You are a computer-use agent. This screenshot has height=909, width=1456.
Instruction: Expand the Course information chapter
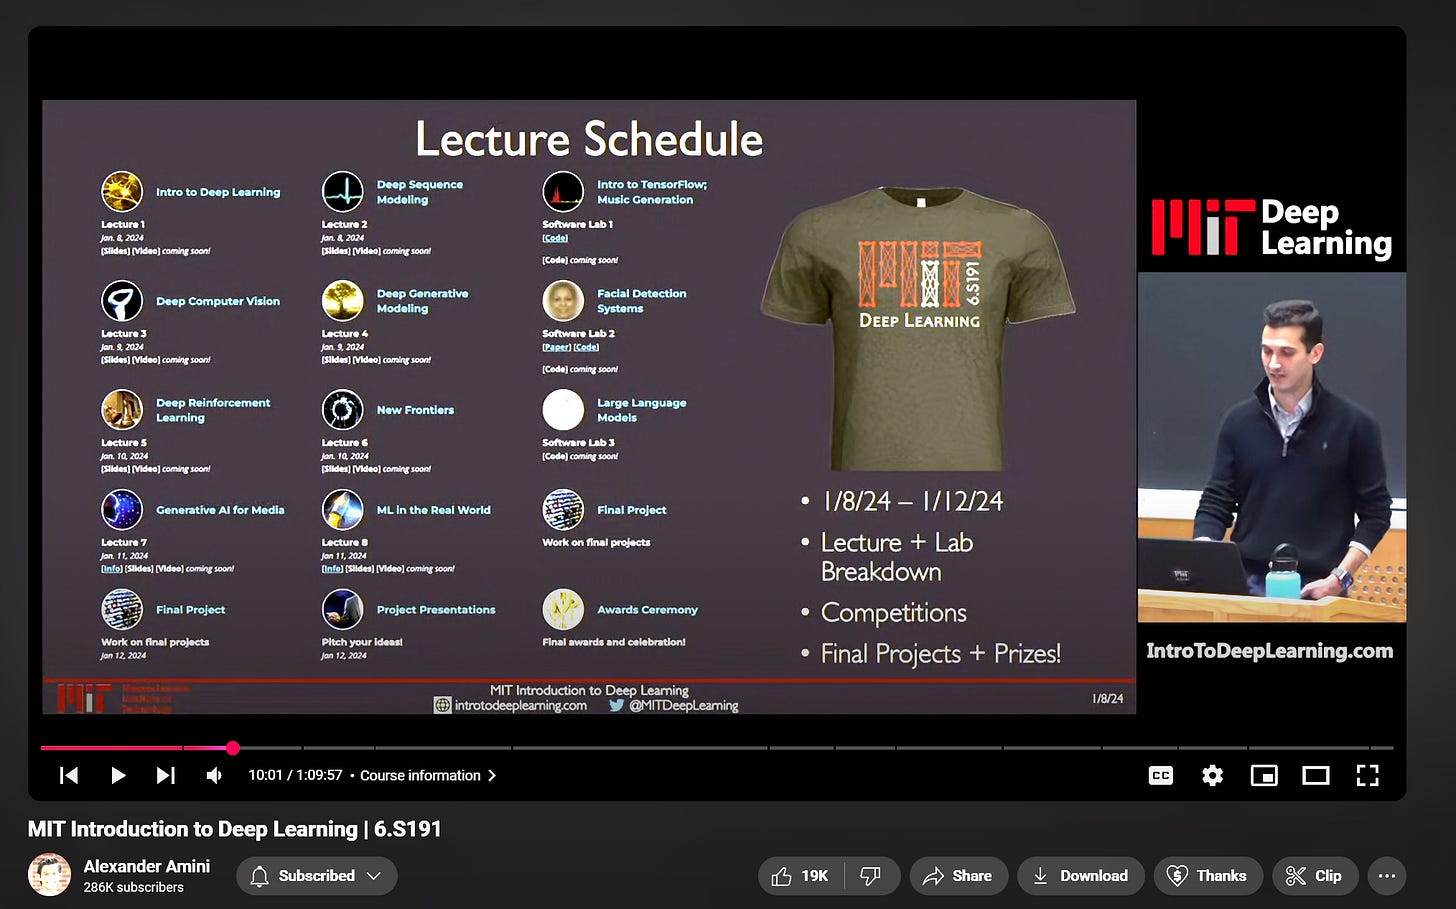[x=428, y=775]
